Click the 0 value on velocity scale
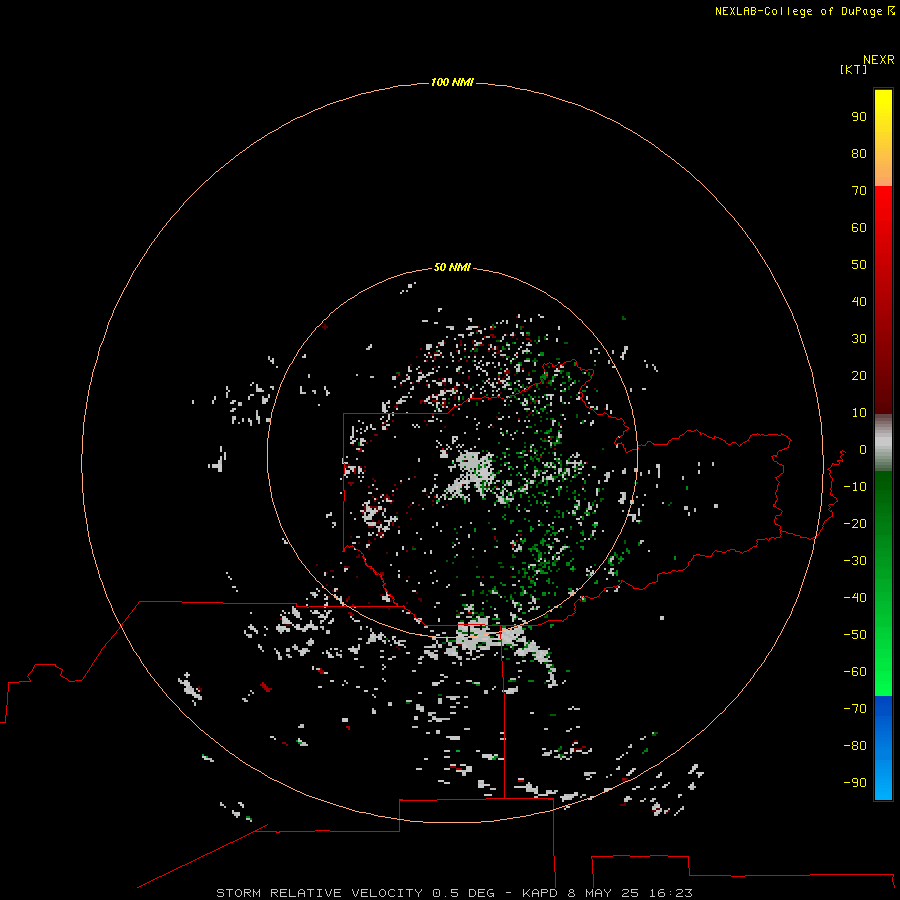Viewport: 900px width, 900px height. click(863, 449)
